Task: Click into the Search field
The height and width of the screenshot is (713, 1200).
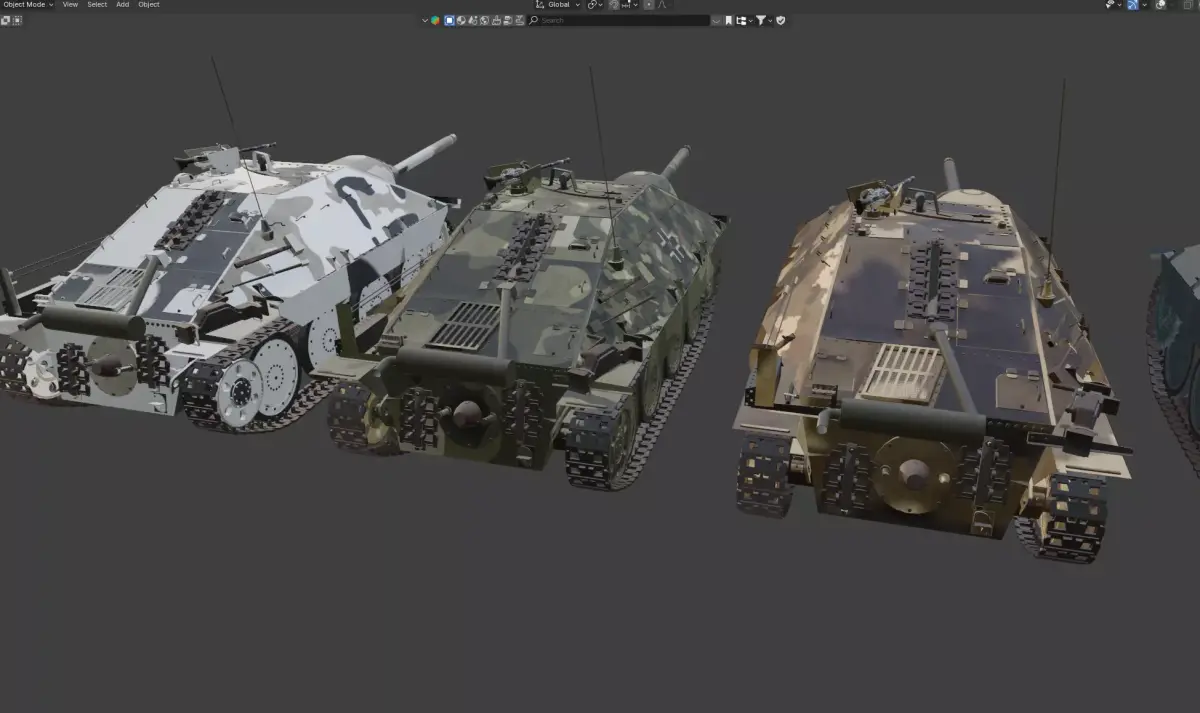Action: tap(619, 20)
